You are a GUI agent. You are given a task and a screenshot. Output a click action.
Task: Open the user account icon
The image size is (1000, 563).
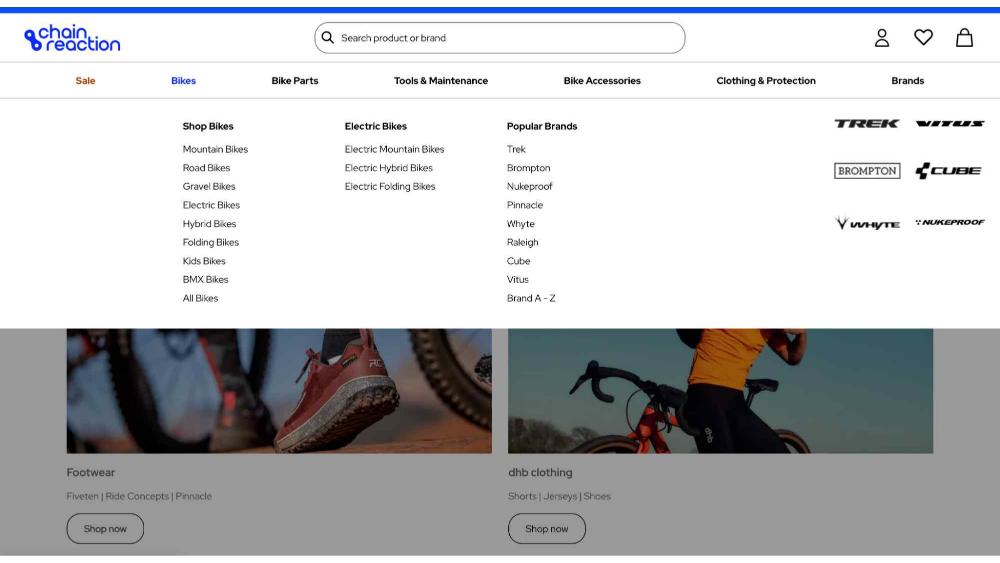coord(881,38)
